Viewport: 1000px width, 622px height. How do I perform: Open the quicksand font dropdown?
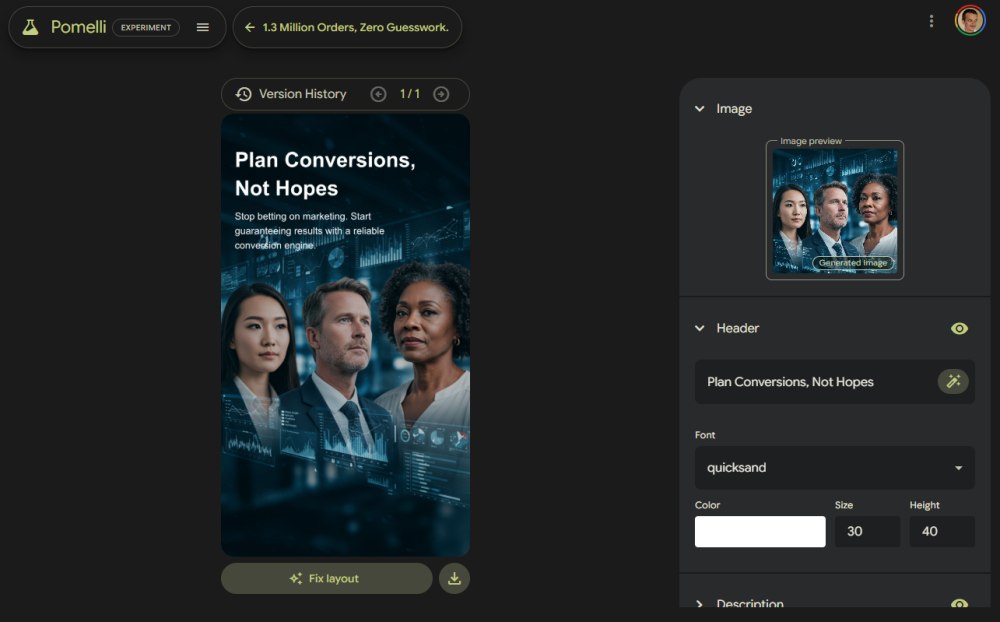coord(834,467)
